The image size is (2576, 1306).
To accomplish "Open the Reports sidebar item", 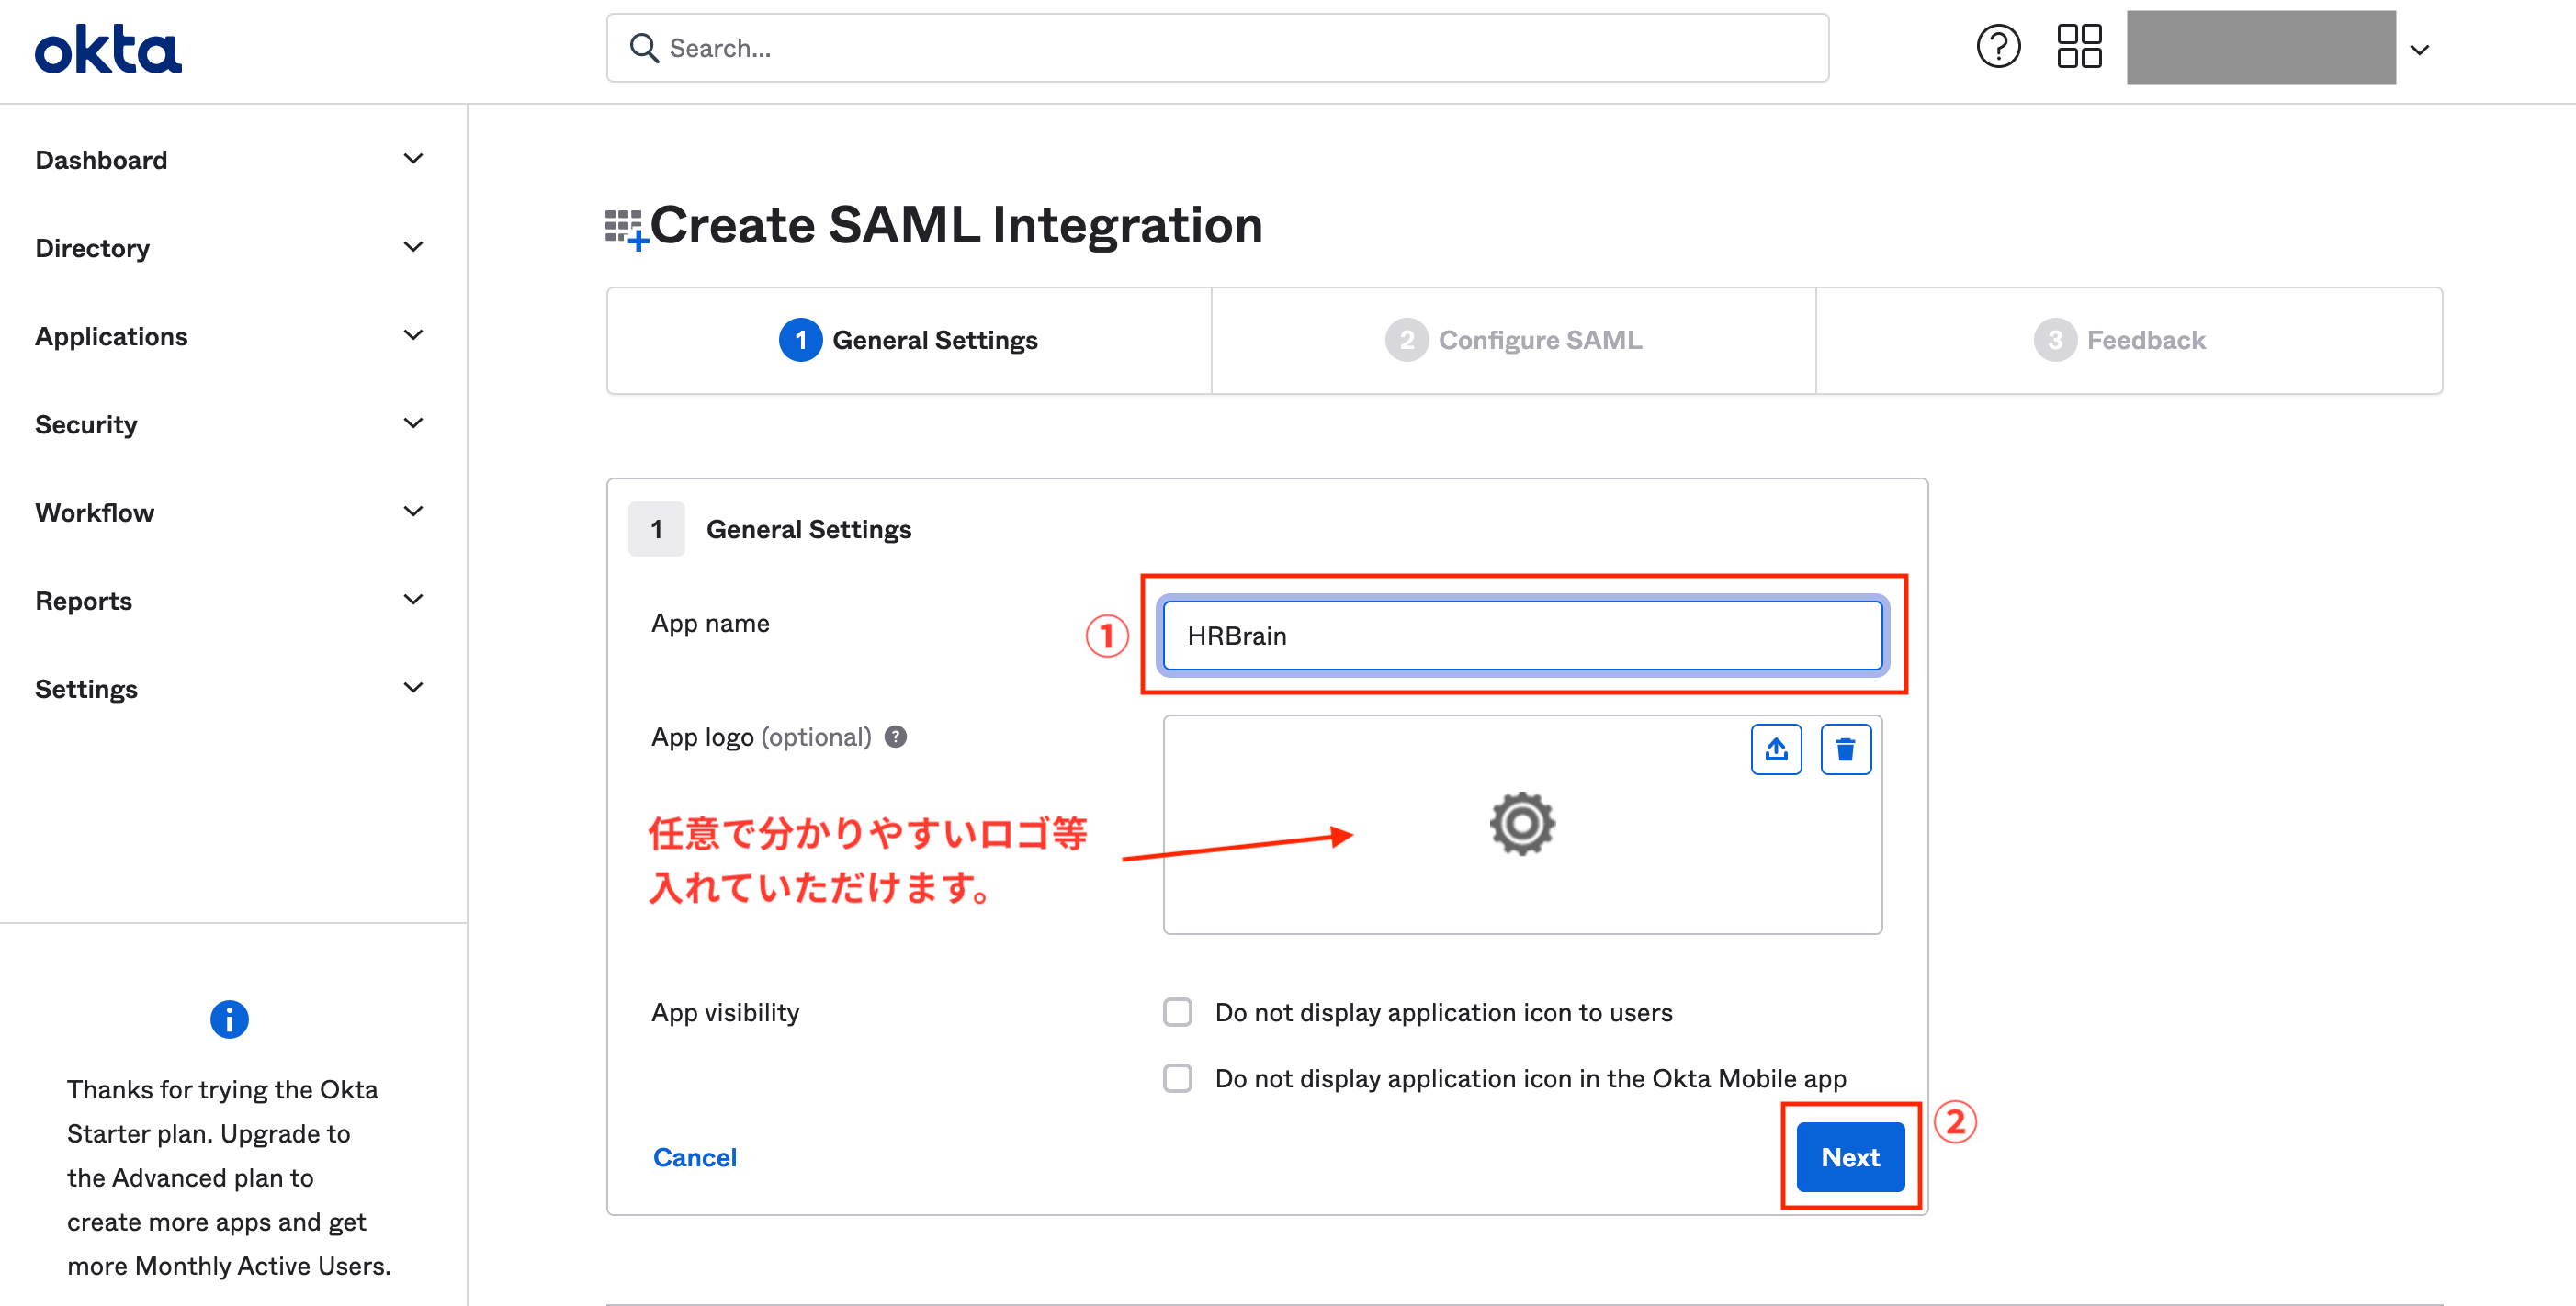I will tap(230, 600).
